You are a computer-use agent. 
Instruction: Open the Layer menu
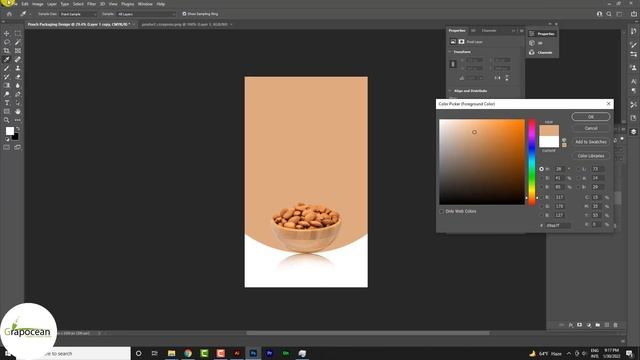52,4
